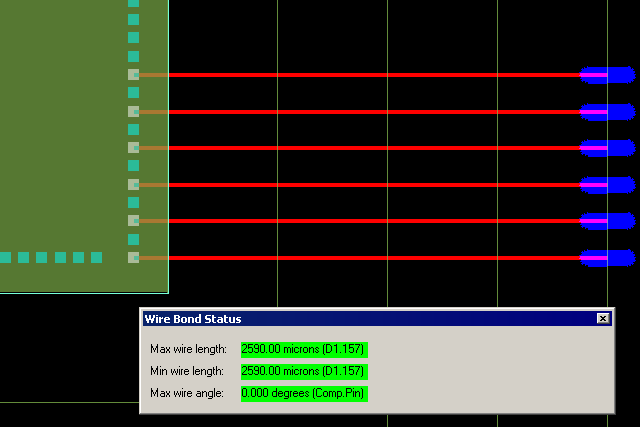
Task: Select the fourth blue bond finger from top
Action: click(x=608, y=185)
